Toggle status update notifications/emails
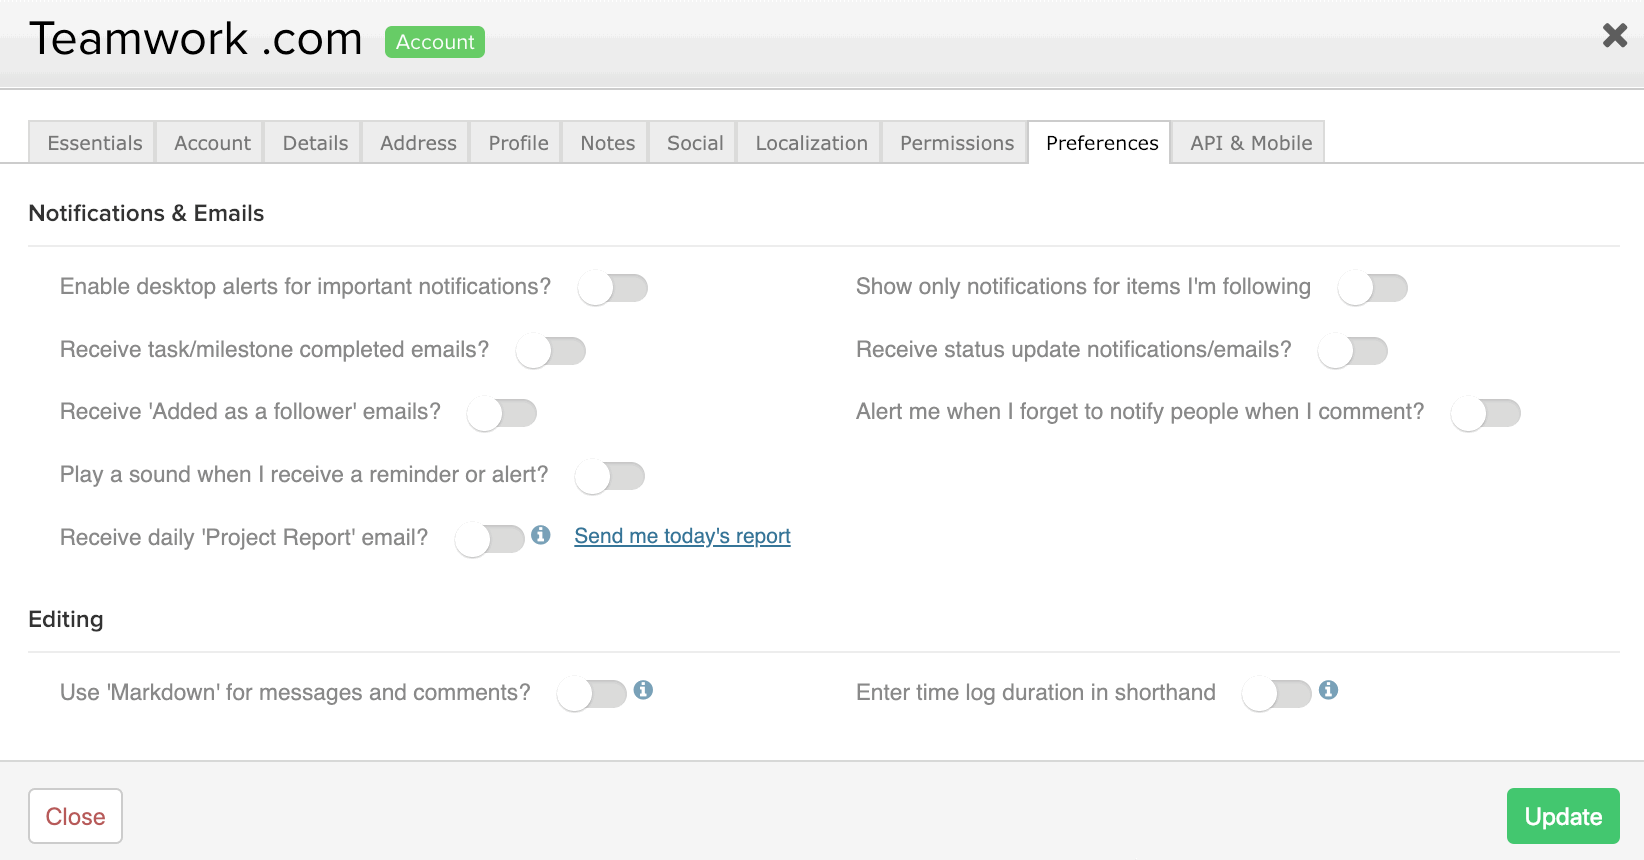The width and height of the screenshot is (1644, 860). pyautogui.click(x=1353, y=351)
